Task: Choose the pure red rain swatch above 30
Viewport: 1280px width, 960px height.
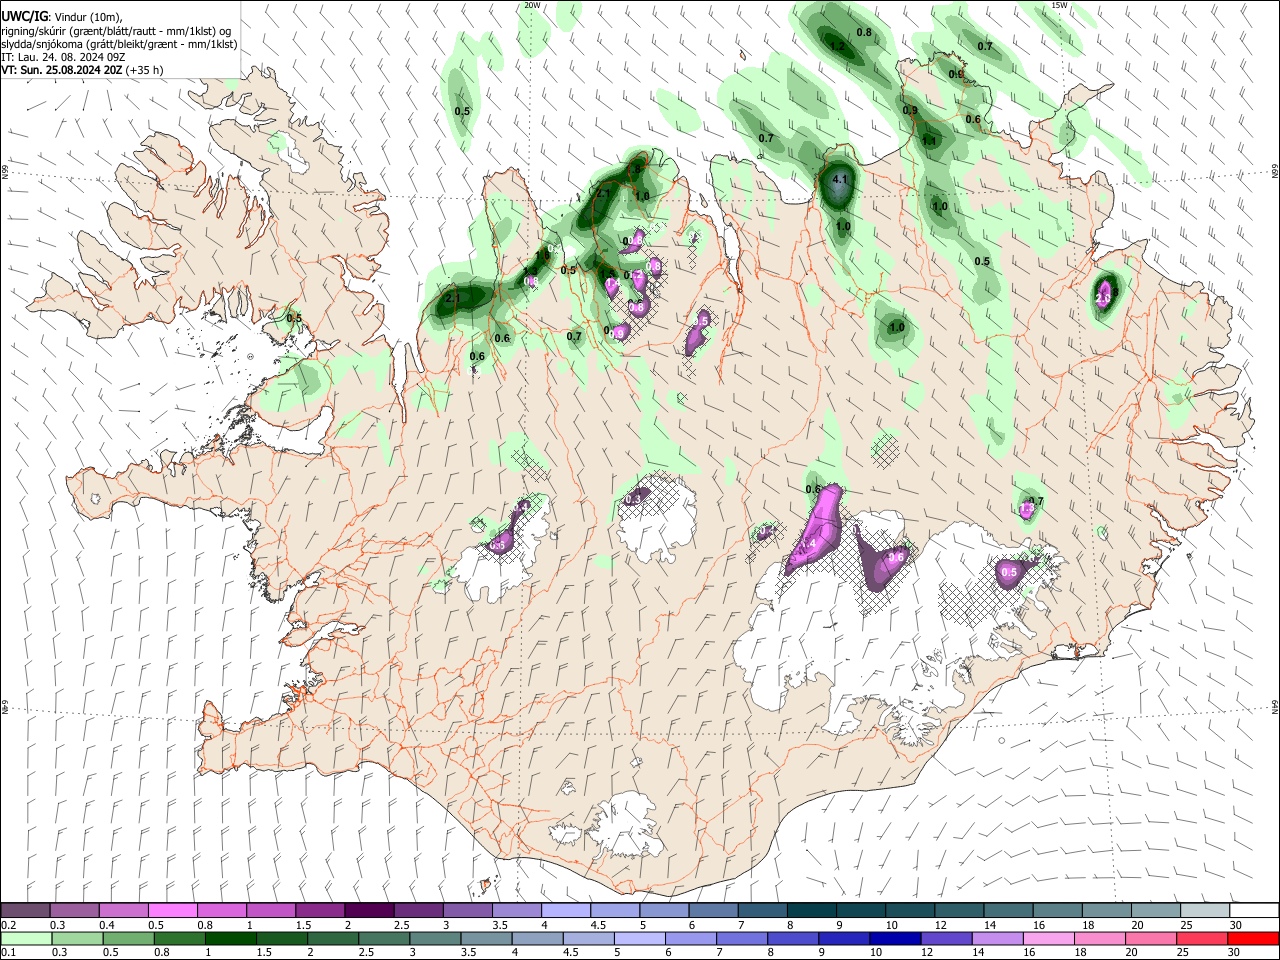Action: coord(1255,938)
